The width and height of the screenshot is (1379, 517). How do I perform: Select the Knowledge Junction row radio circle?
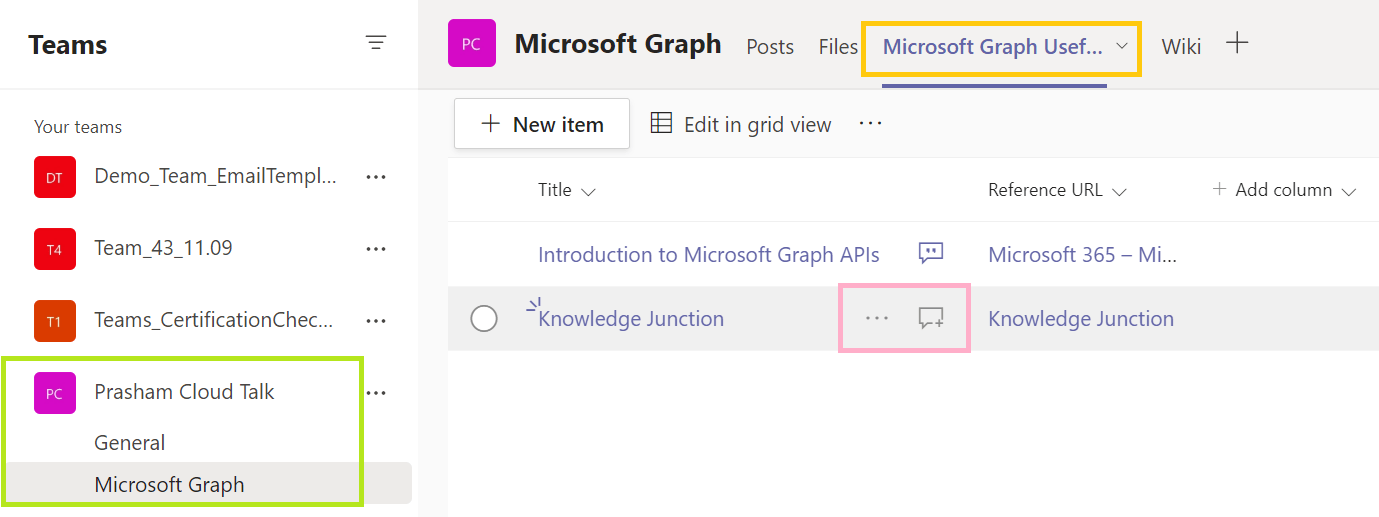(484, 318)
